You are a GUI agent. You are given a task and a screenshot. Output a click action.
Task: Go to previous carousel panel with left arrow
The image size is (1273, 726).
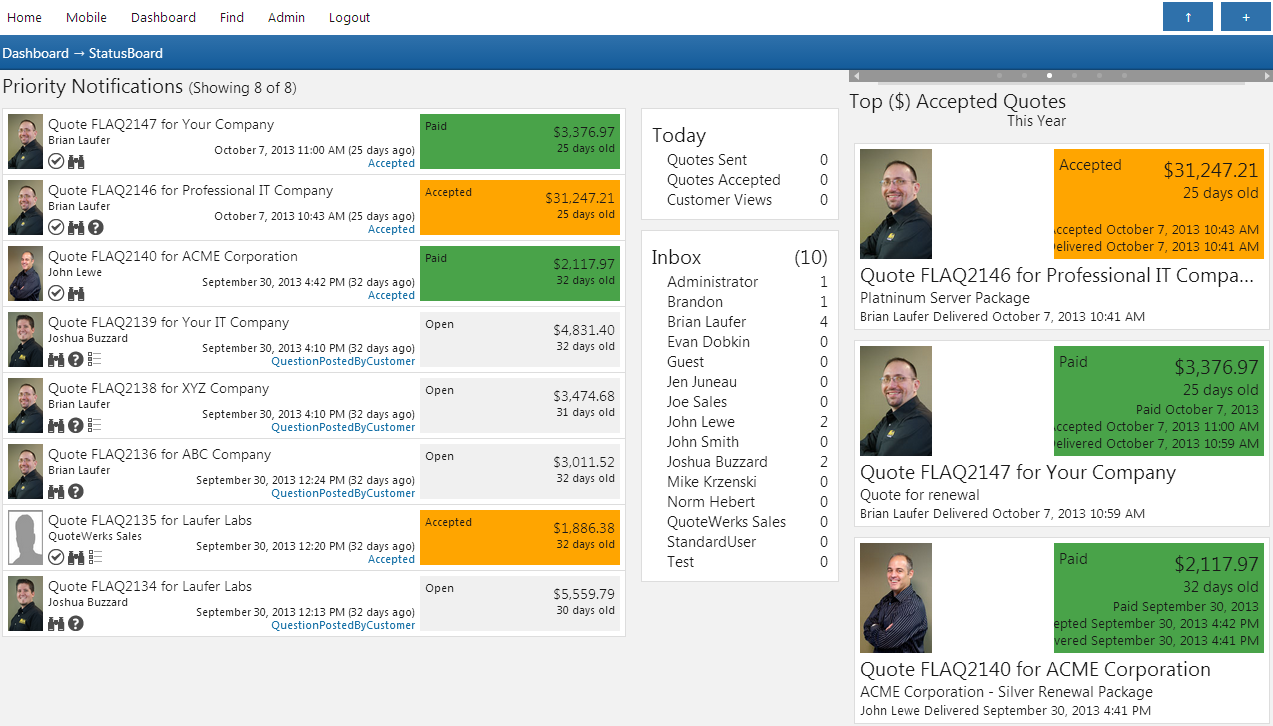point(856,76)
